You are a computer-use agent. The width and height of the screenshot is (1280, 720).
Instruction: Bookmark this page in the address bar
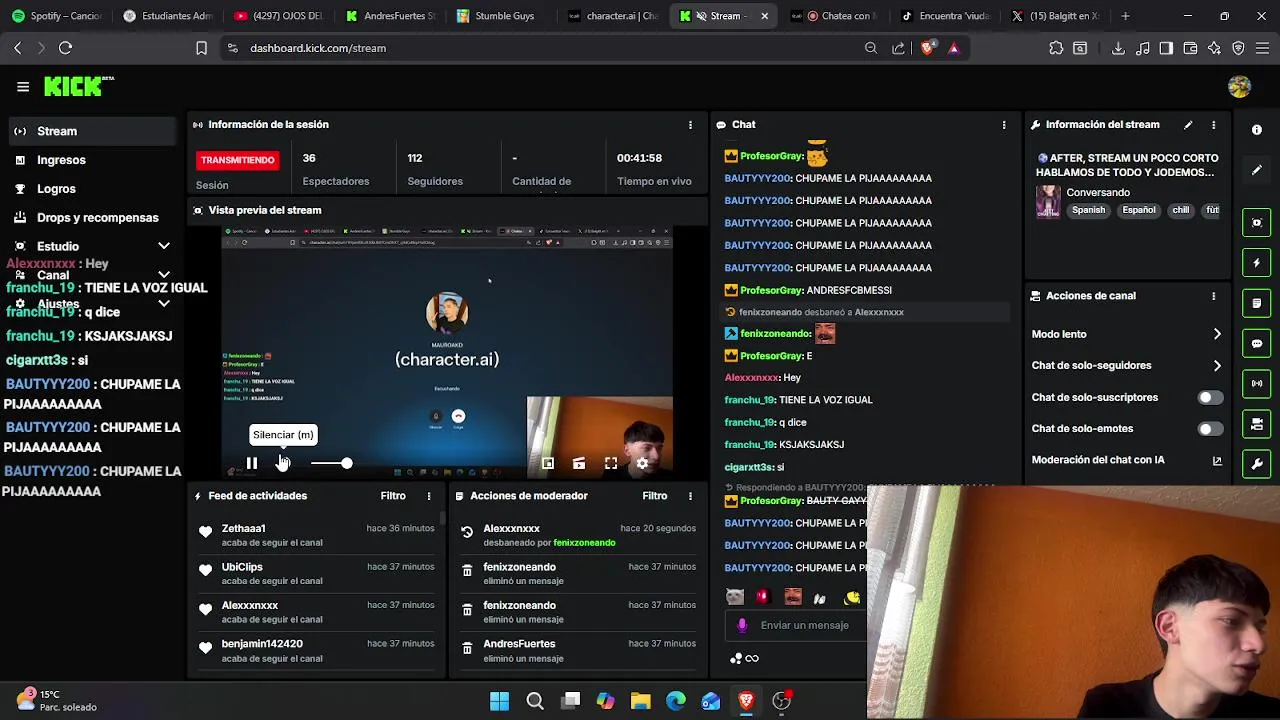201,48
